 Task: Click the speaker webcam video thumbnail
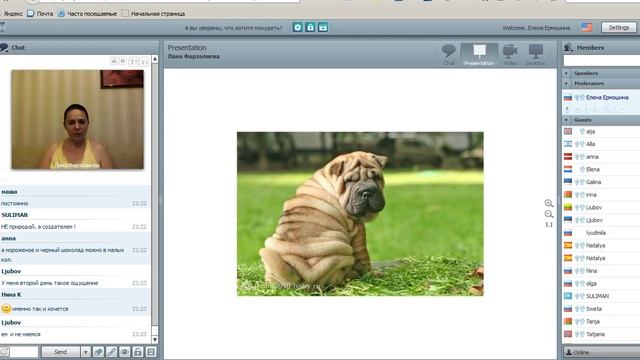click(x=78, y=119)
